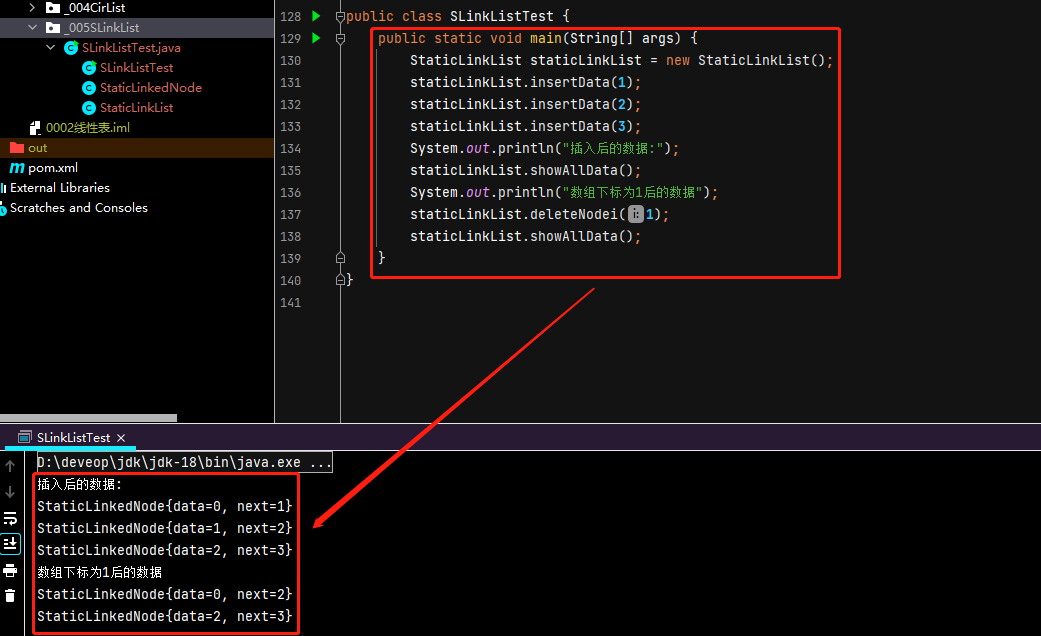Select 0002线性表.iml file
The image size is (1041, 636).
pyautogui.click(x=88, y=127)
